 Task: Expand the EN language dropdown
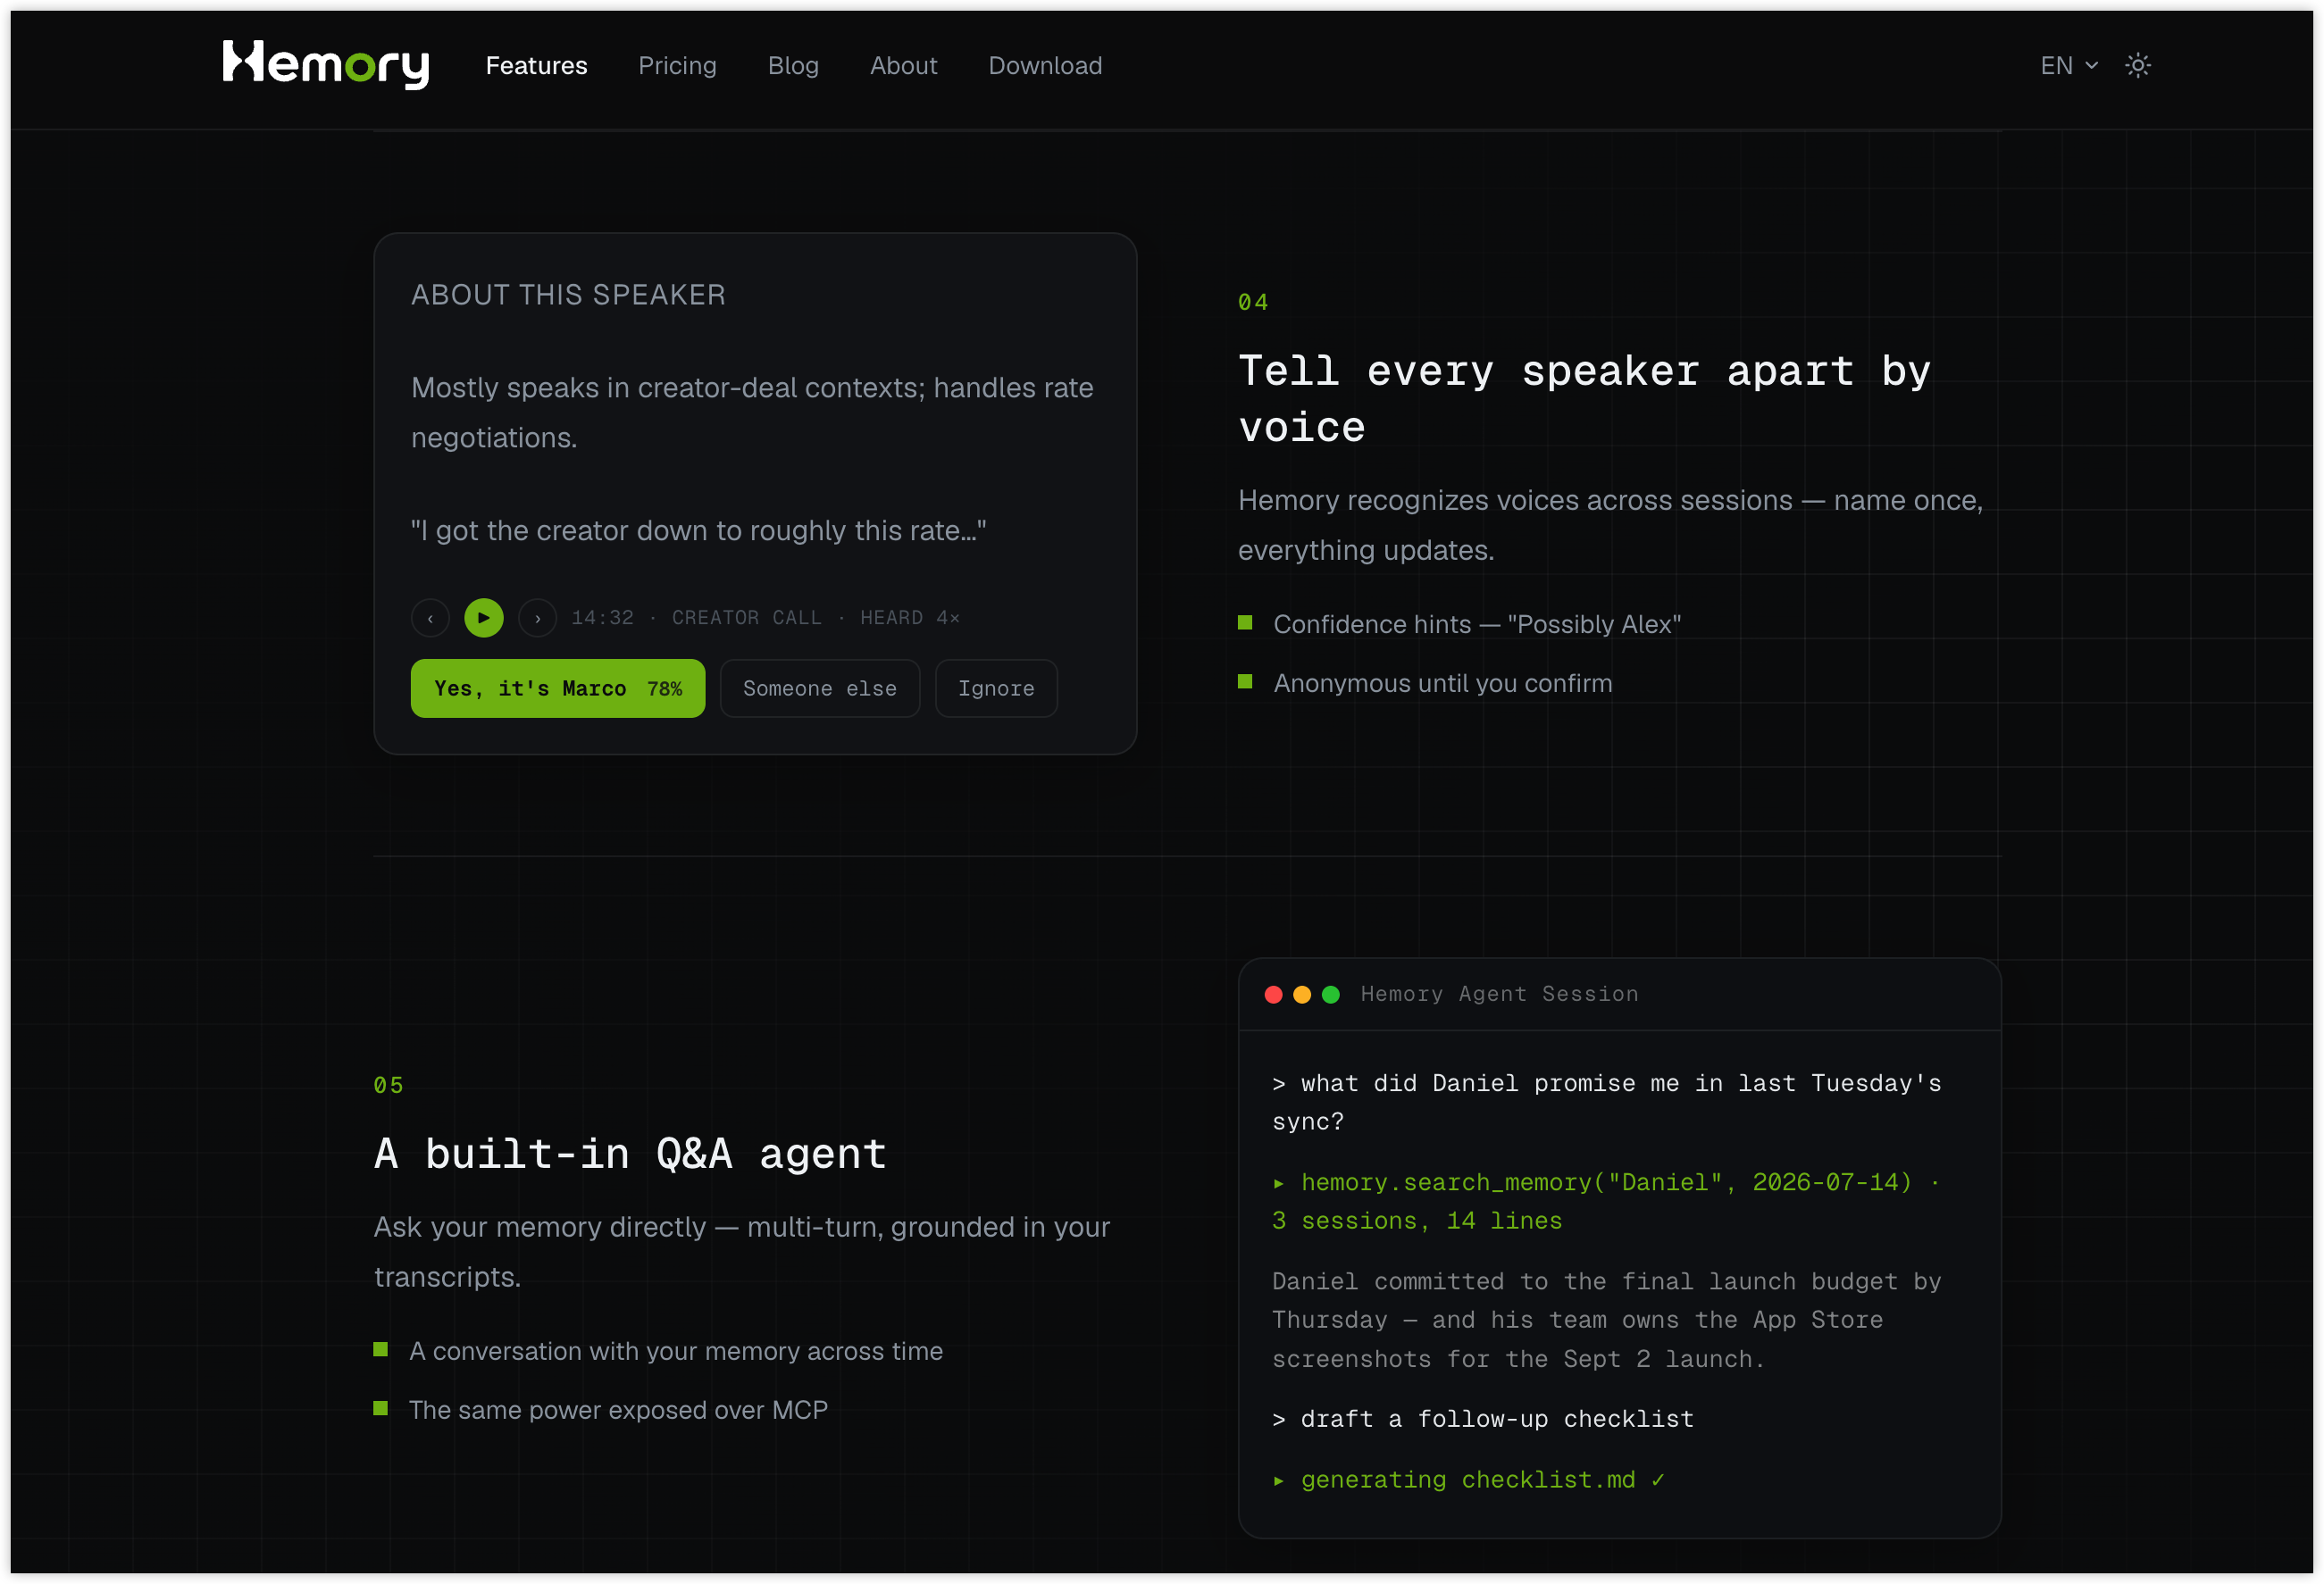(x=2068, y=66)
